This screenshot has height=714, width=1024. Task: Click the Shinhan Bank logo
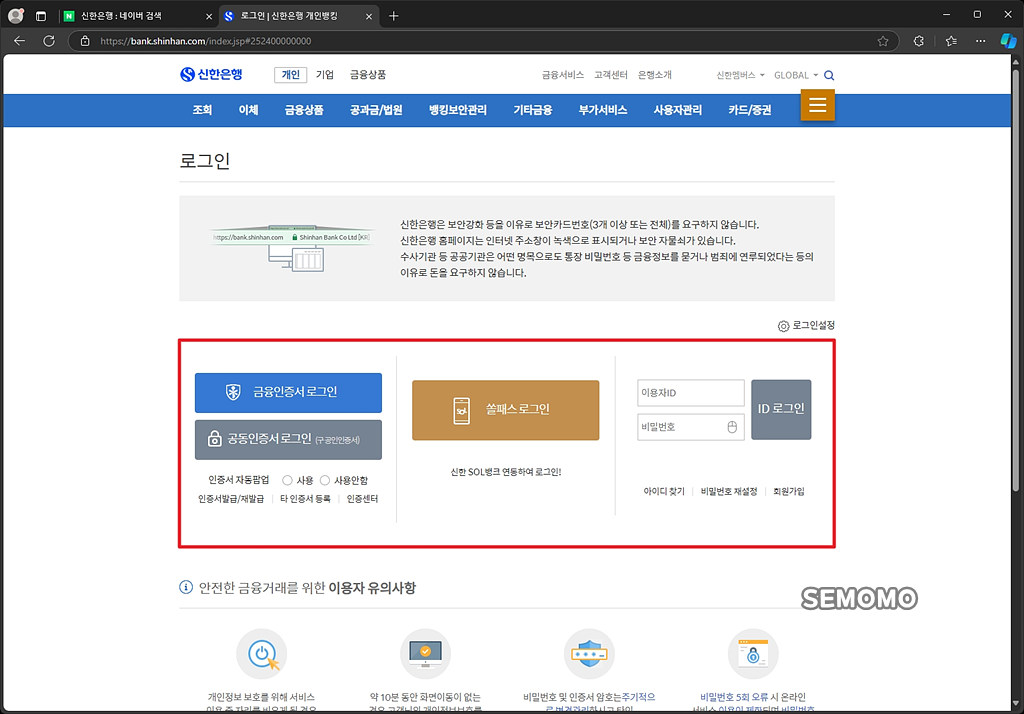point(211,74)
